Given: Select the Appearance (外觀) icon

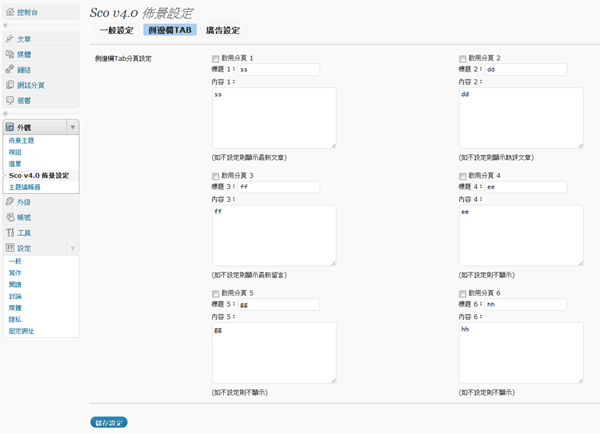Looking at the screenshot, I should tap(10, 127).
